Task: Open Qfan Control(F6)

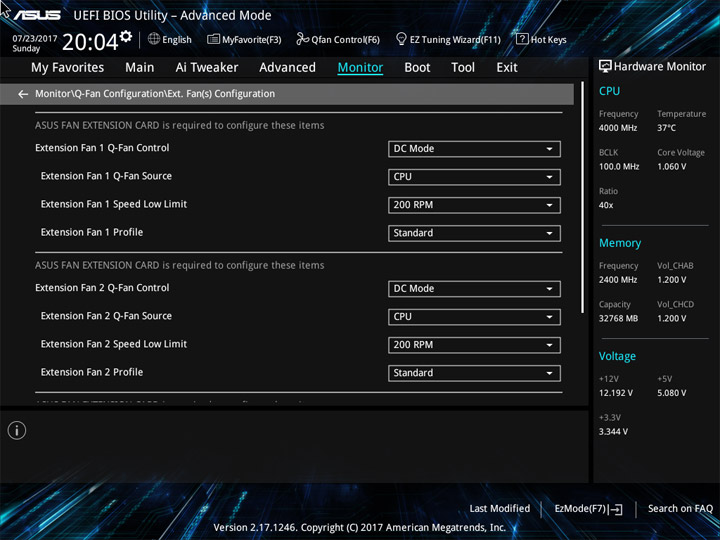Action: coord(338,39)
